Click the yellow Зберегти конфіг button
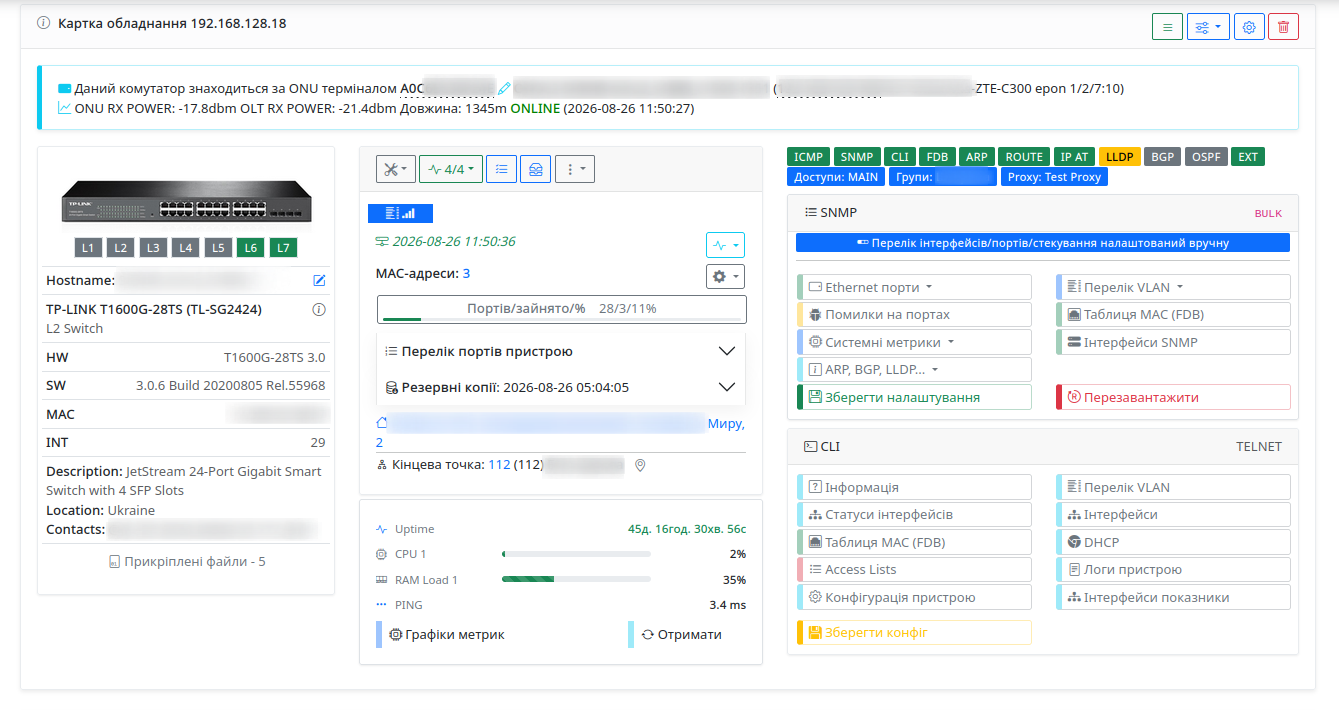The image size is (1339, 710). click(x=914, y=632)
